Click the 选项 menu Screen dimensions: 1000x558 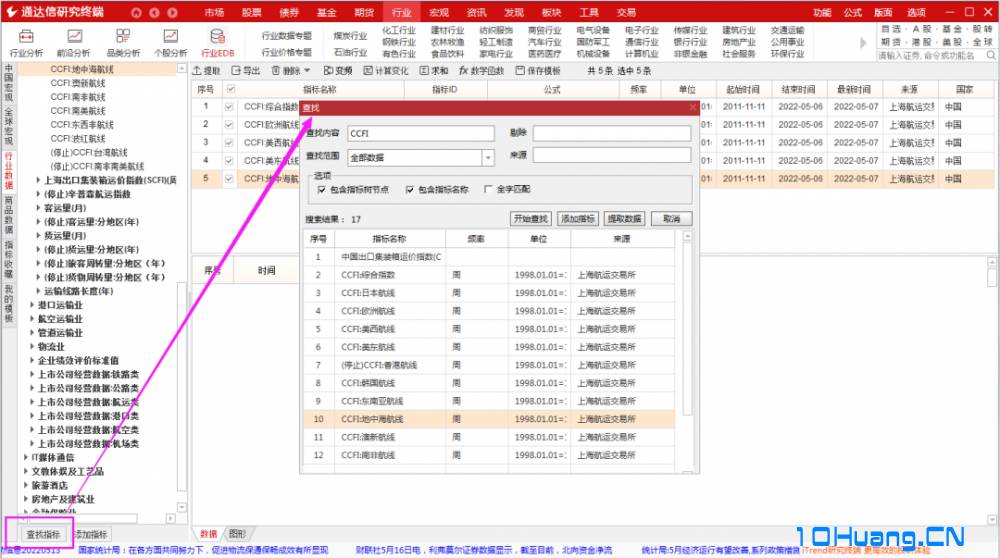[916, 12]
